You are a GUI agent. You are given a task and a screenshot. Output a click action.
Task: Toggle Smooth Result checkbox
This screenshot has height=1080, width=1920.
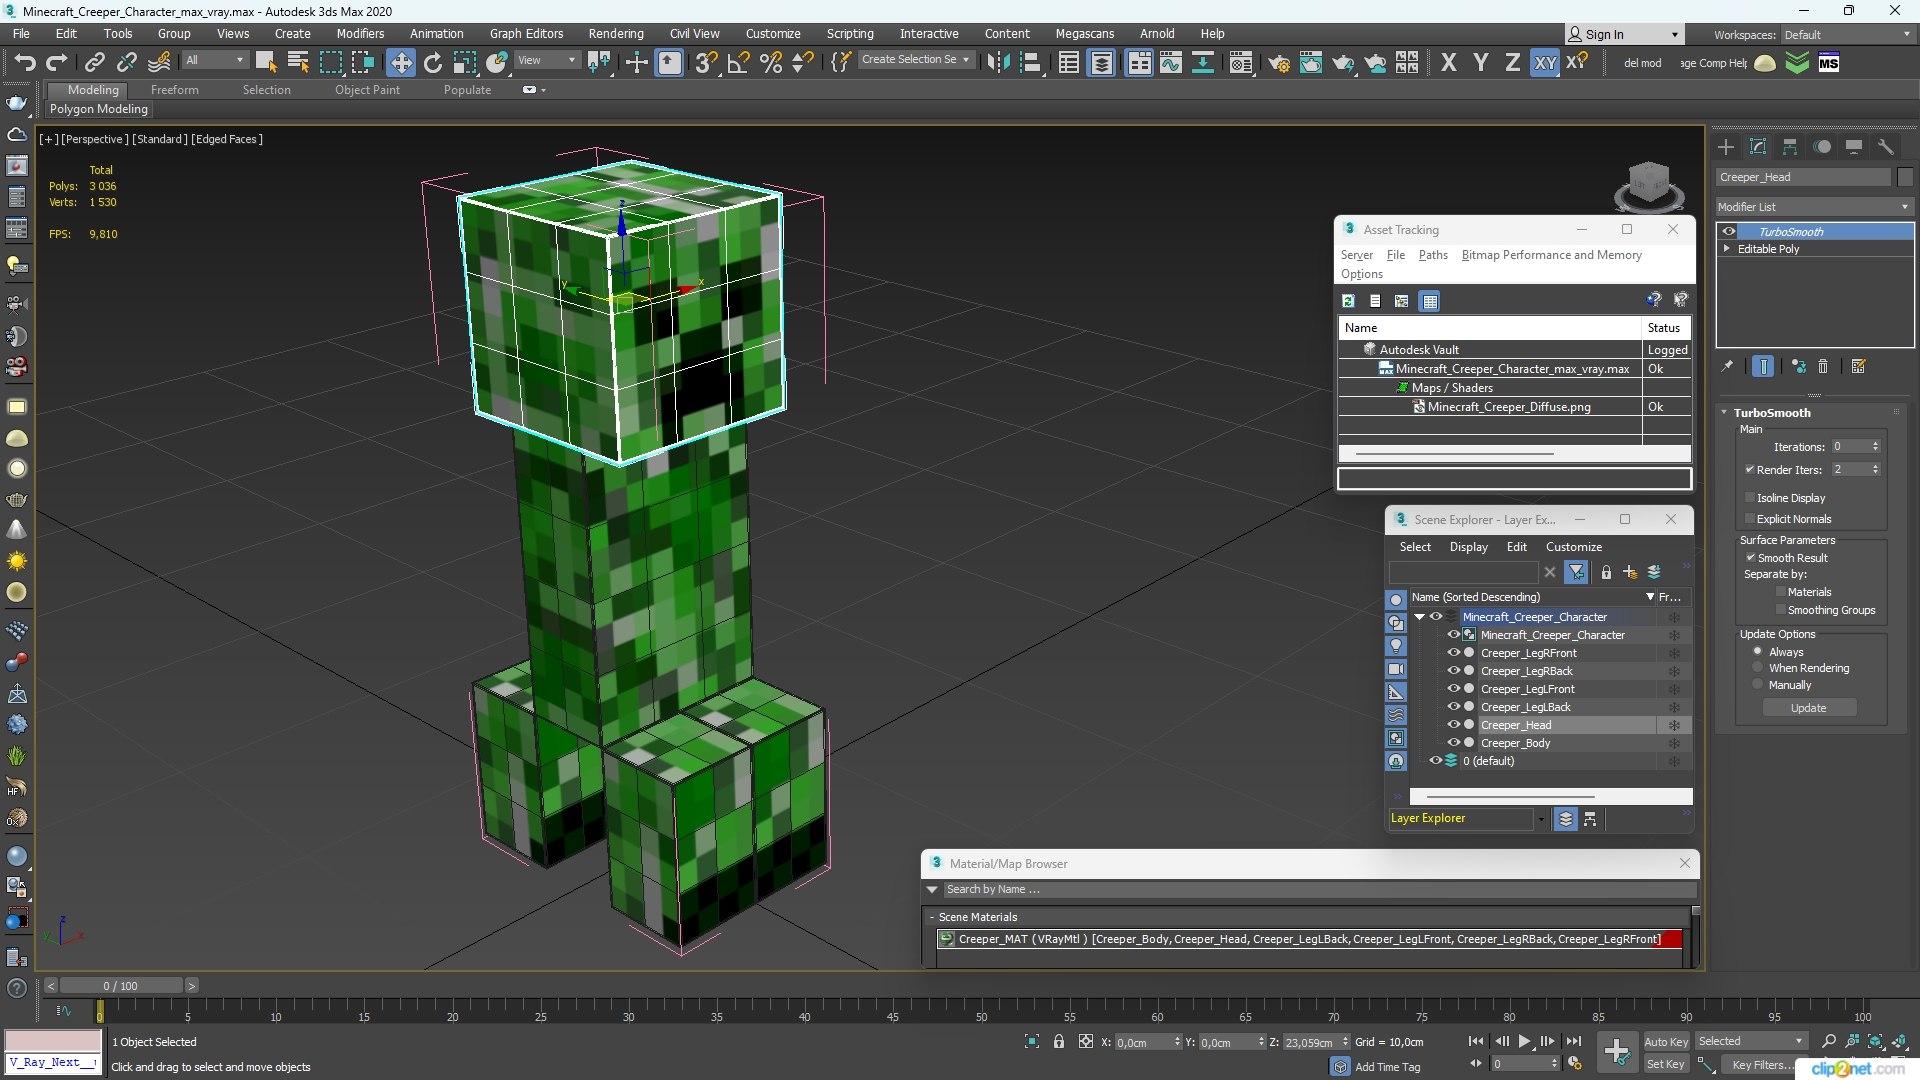1751,557
